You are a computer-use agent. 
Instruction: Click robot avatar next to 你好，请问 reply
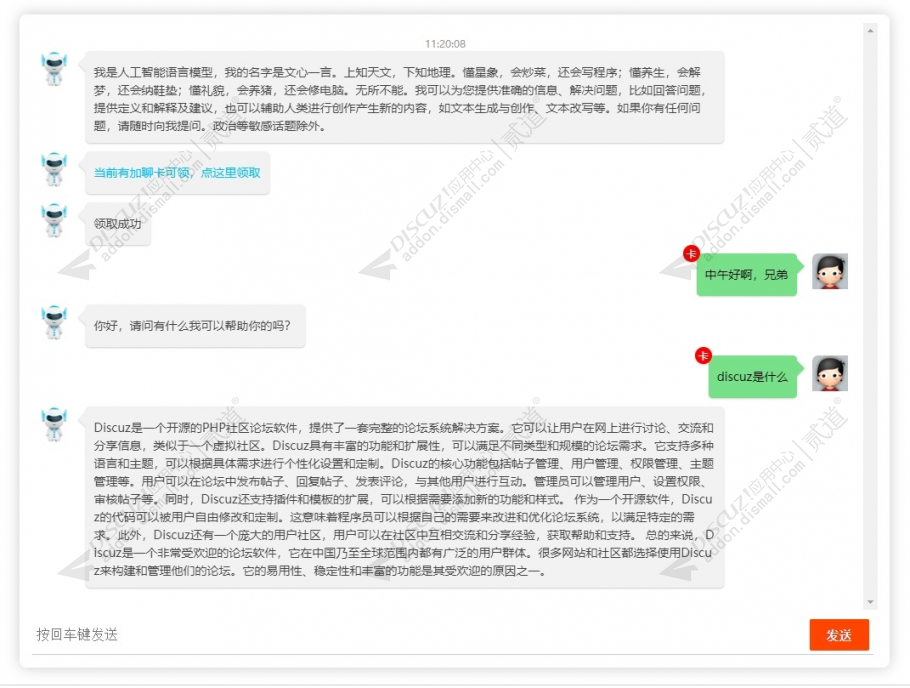(x=54, y=322)
